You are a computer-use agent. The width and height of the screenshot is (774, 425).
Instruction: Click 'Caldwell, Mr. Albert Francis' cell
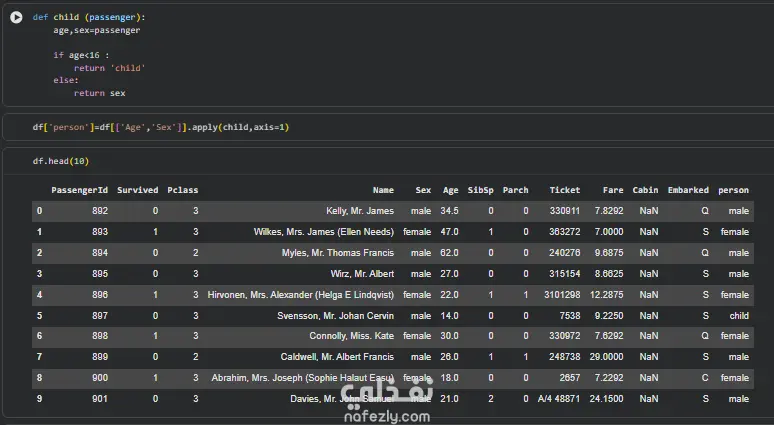tap(337, 356)
